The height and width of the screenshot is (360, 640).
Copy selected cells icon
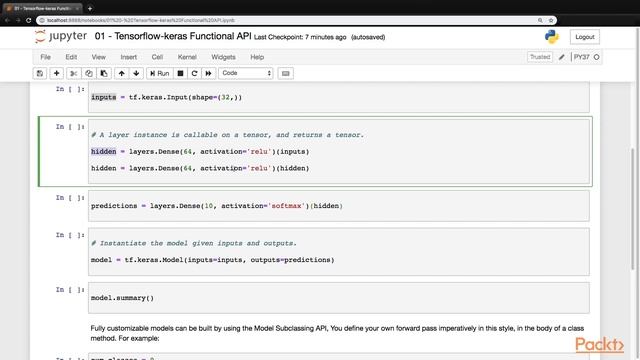tap(89, 73)
